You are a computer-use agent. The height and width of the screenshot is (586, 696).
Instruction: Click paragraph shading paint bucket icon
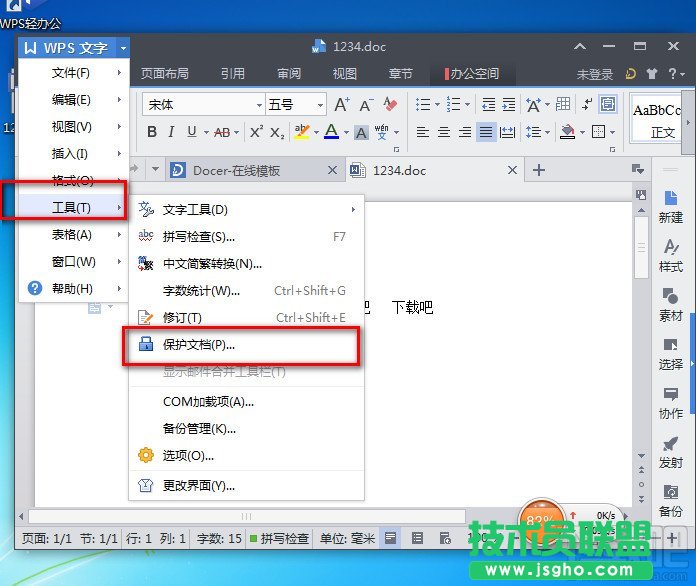pyautogui.click(x=567, y=132)
